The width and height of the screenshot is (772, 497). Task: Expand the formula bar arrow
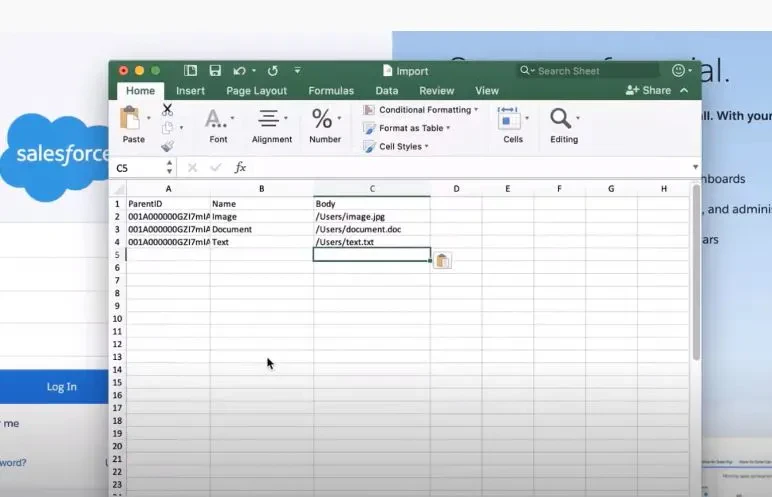[695, 167]
